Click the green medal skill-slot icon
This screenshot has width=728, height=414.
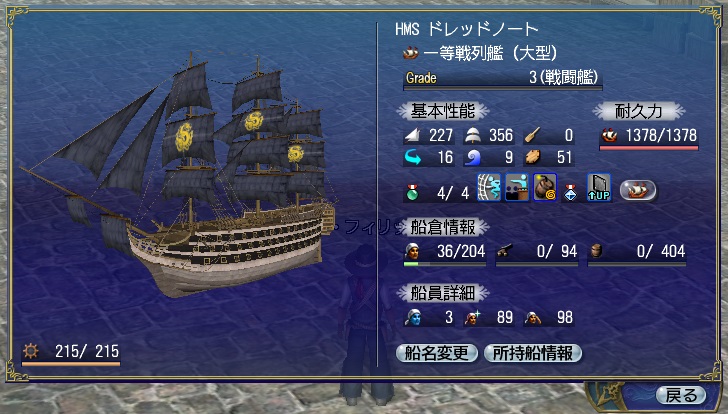[412, 192]
